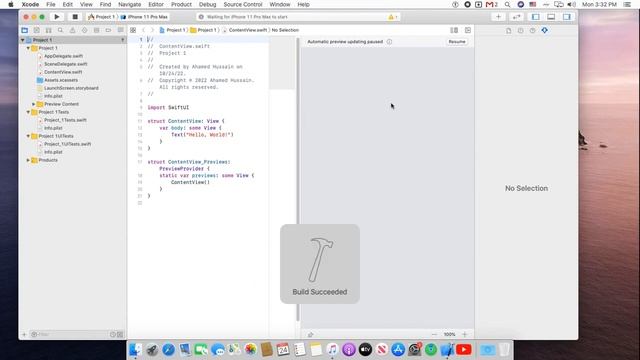Go back in editor history
640x360 pixels.
(144, 30)
